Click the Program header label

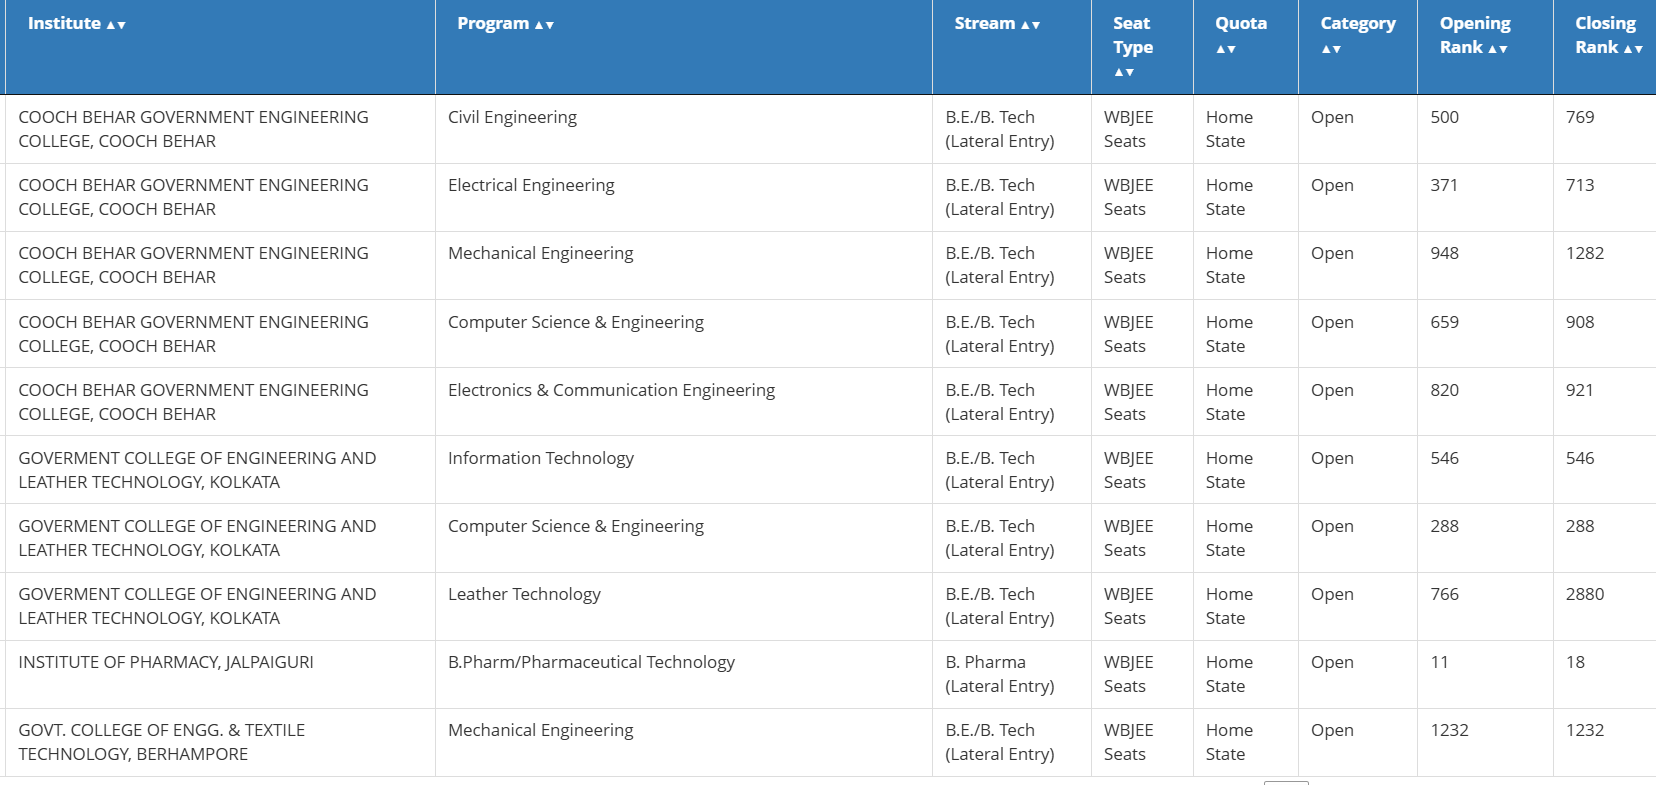[493, 23]
